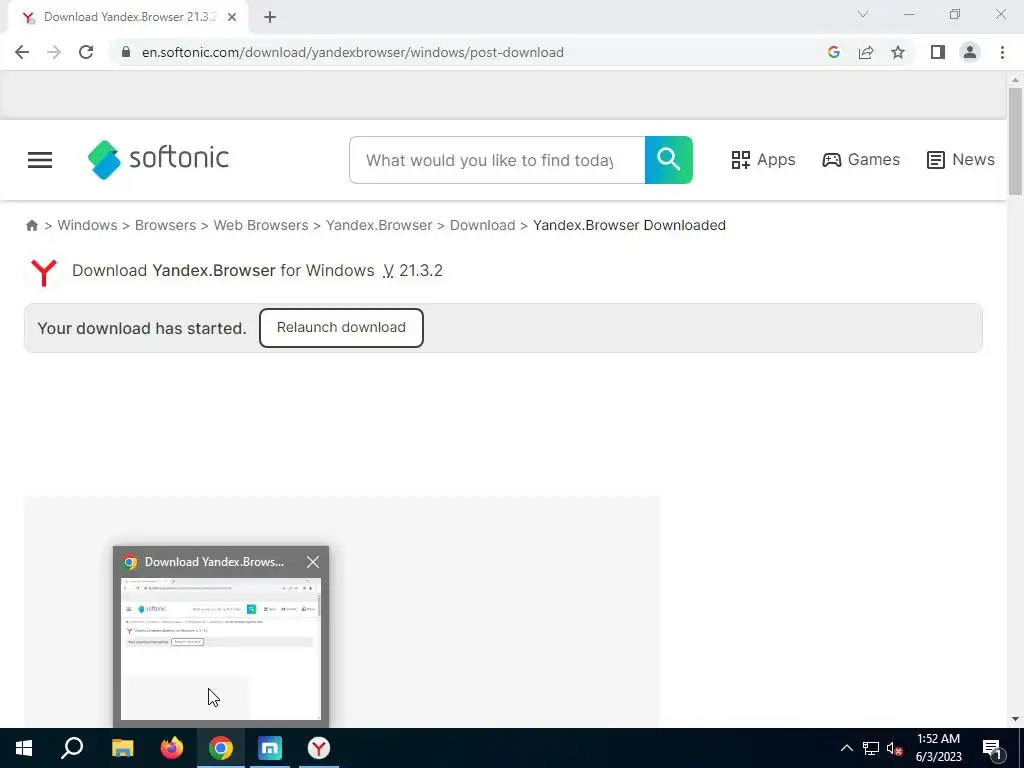Viewport: 1024px width, 768px height.
Task: Click the breadcrumb home icon
Action: pos(31,225)
